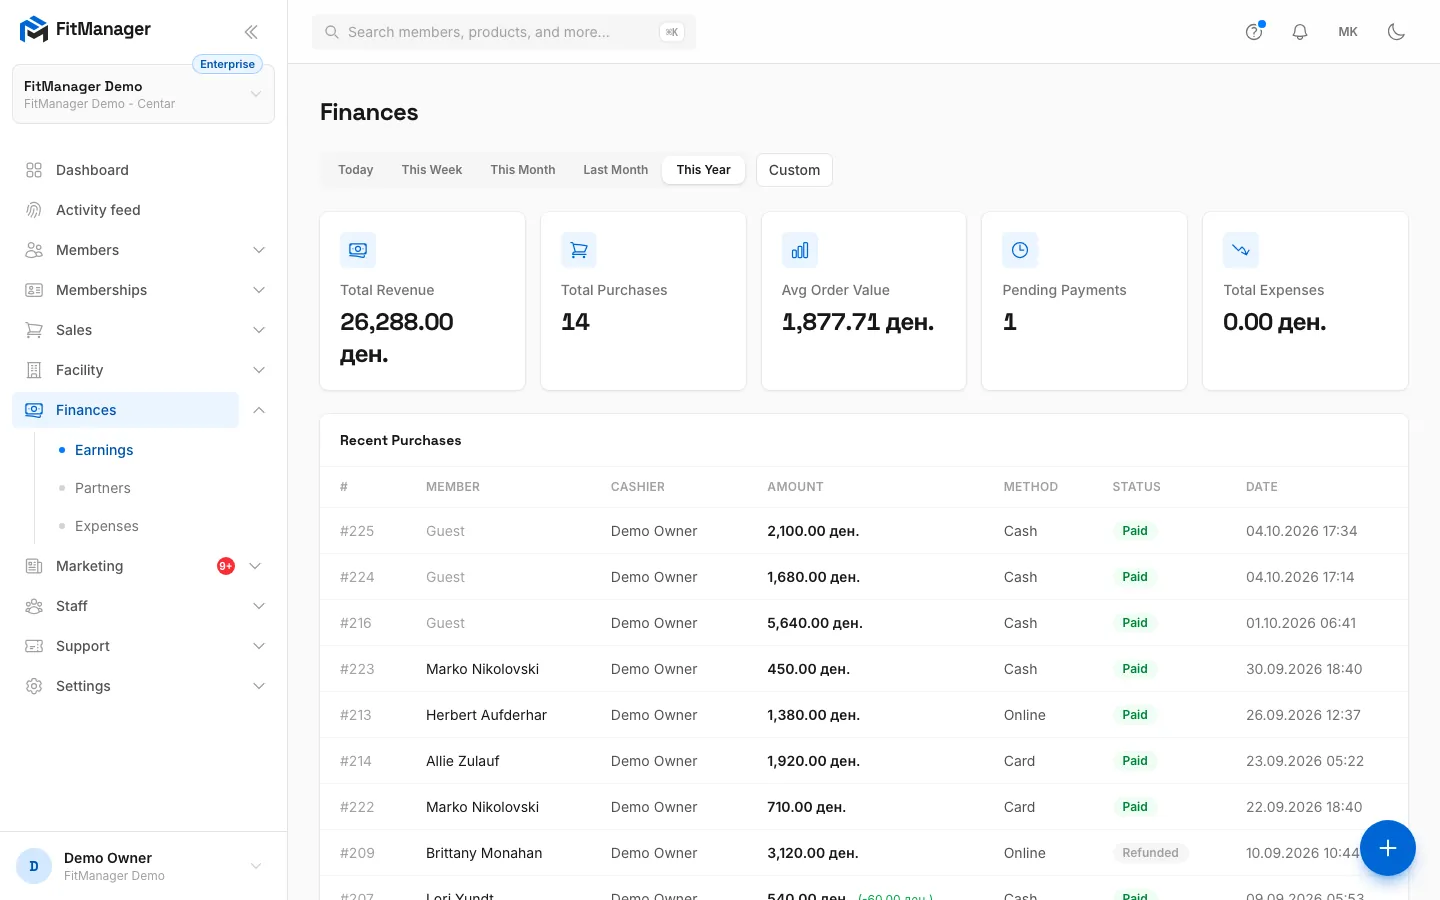
Task: Select the Last Month tab
Action: (x=616, y=170)
